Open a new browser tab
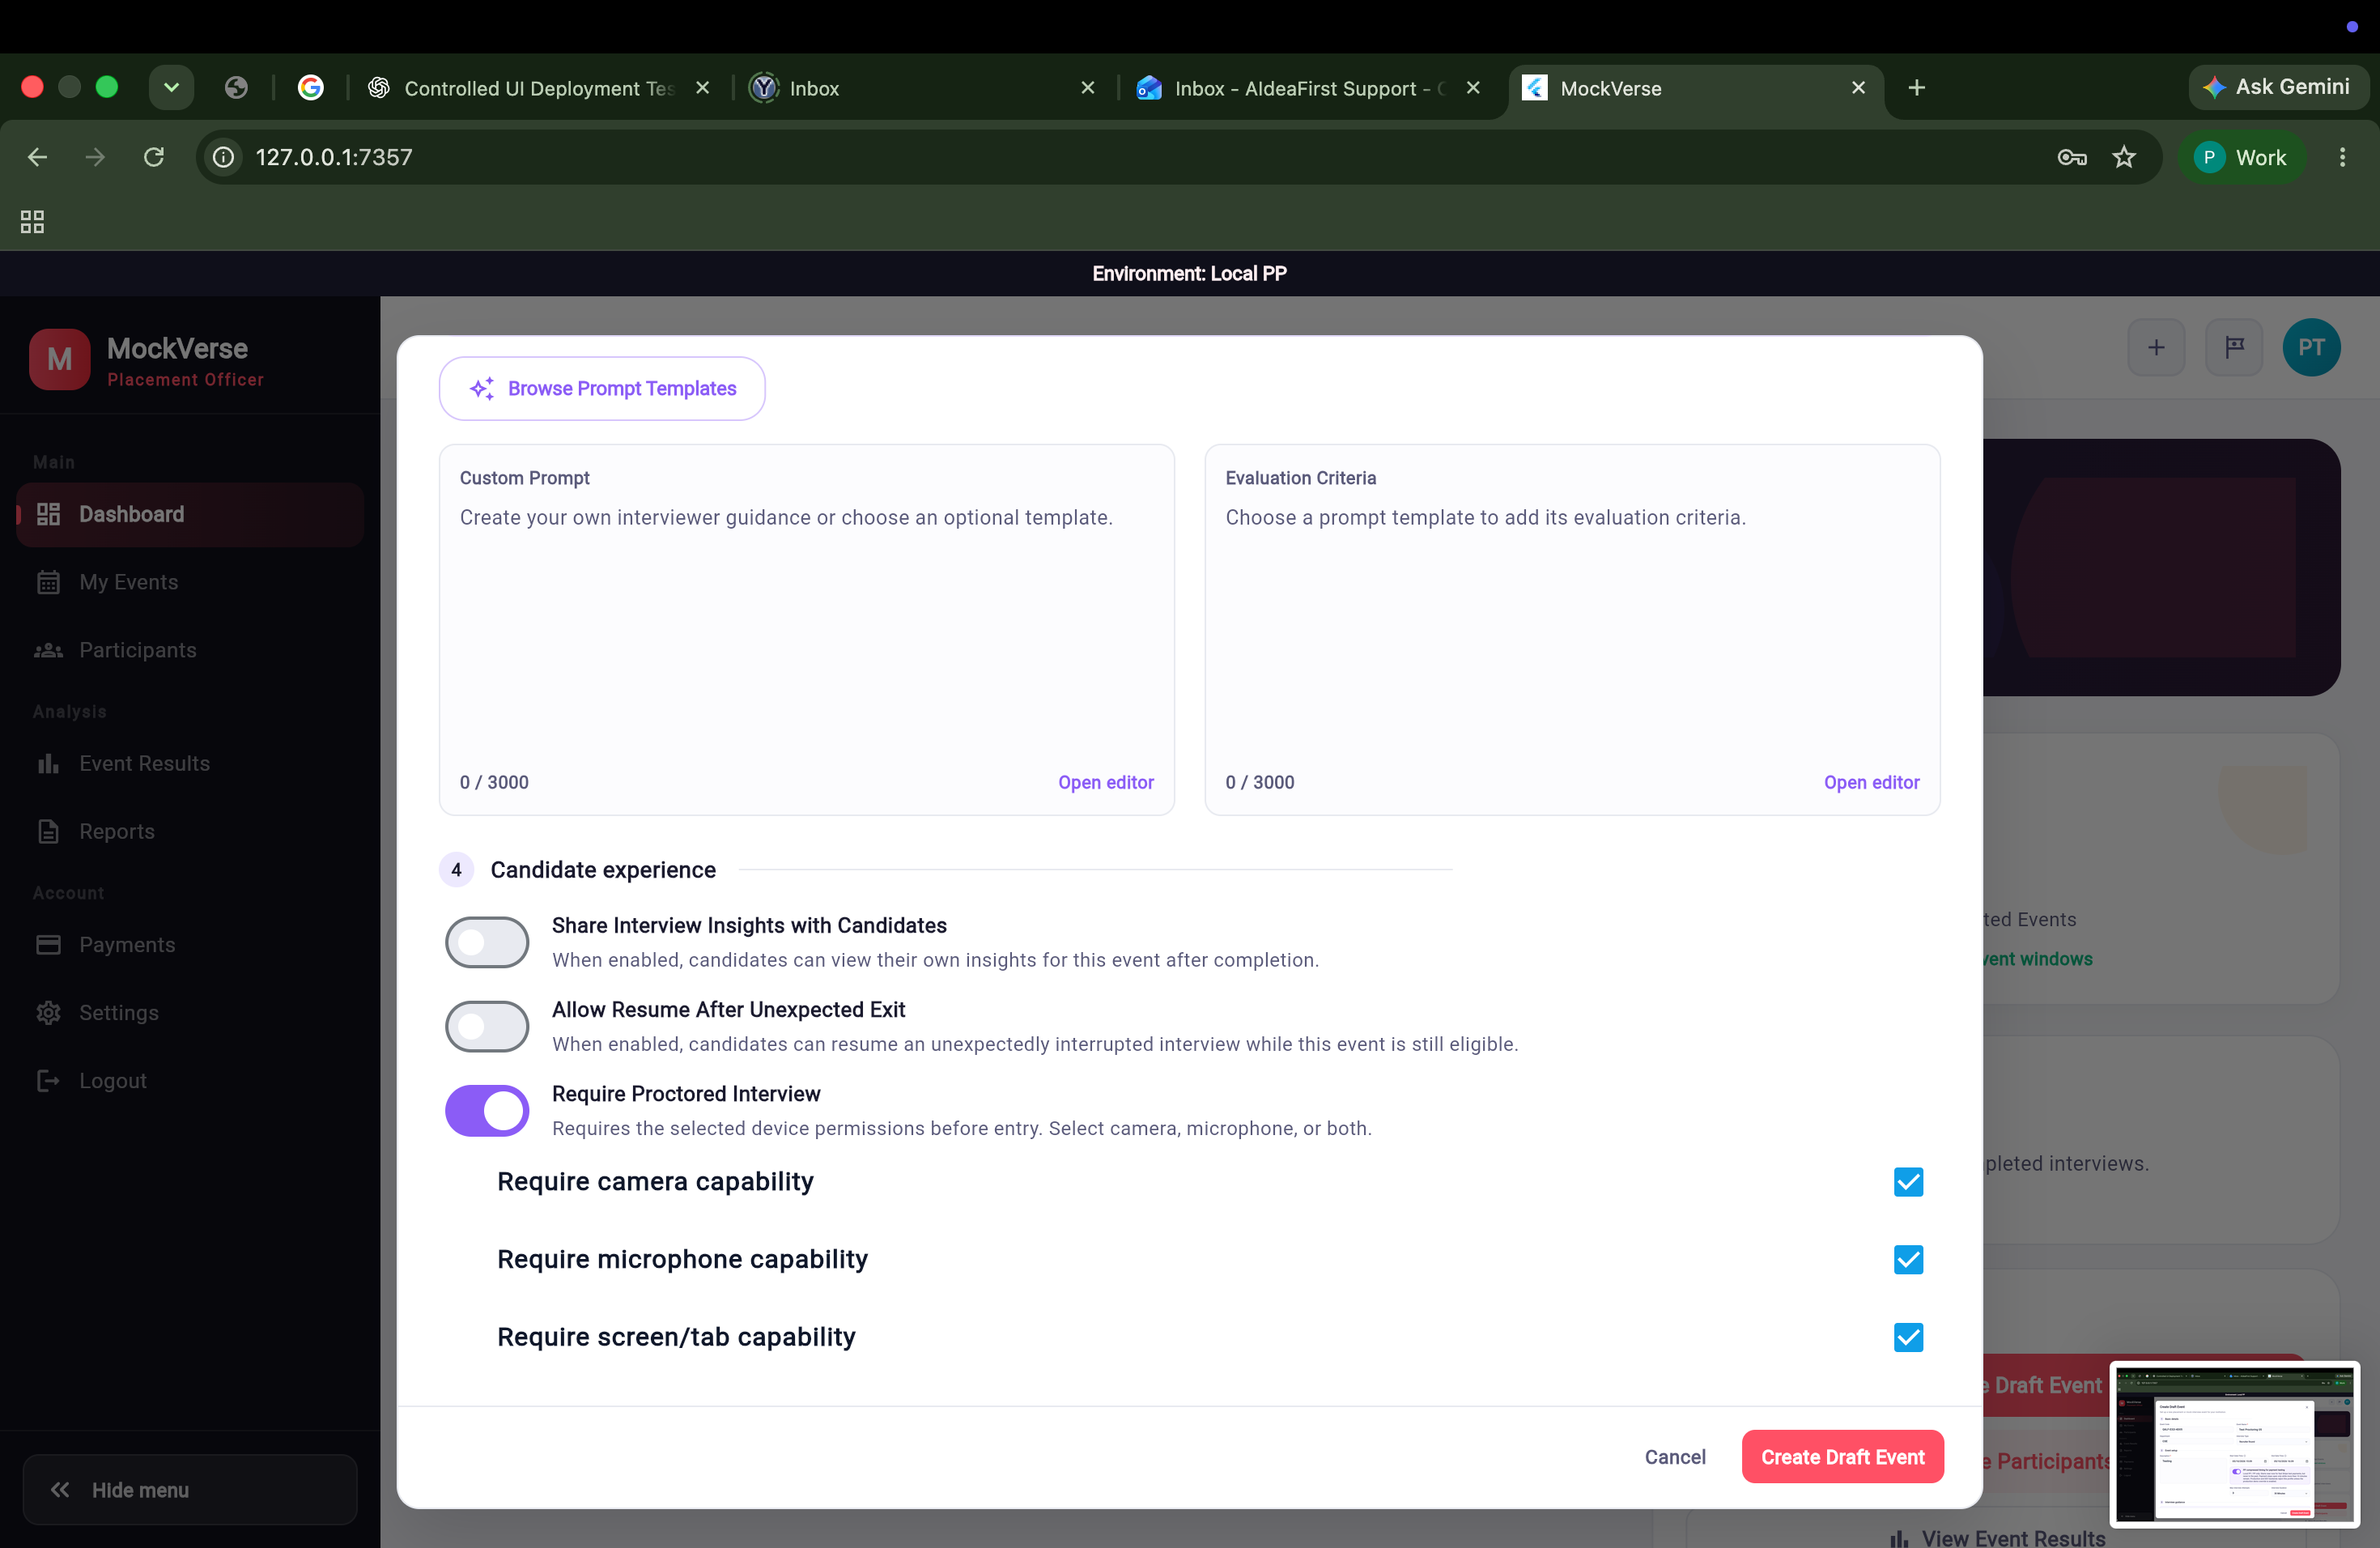The height and width of the screenshot is (1548, 2380). [x=1916, y=88]
